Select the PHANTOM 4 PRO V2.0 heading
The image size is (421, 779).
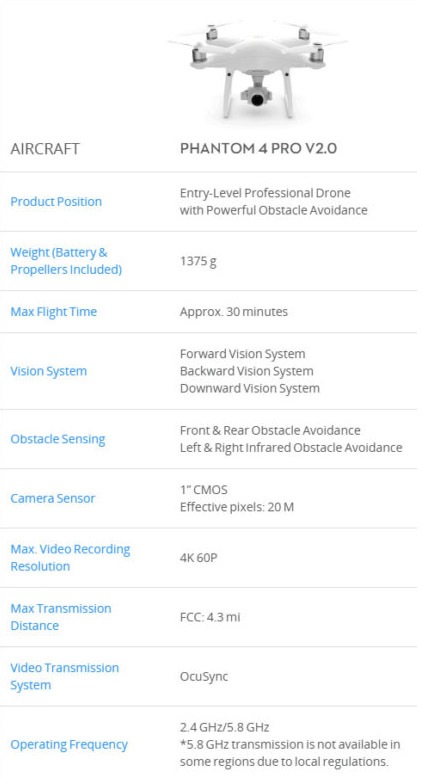[x=258, y=149]
